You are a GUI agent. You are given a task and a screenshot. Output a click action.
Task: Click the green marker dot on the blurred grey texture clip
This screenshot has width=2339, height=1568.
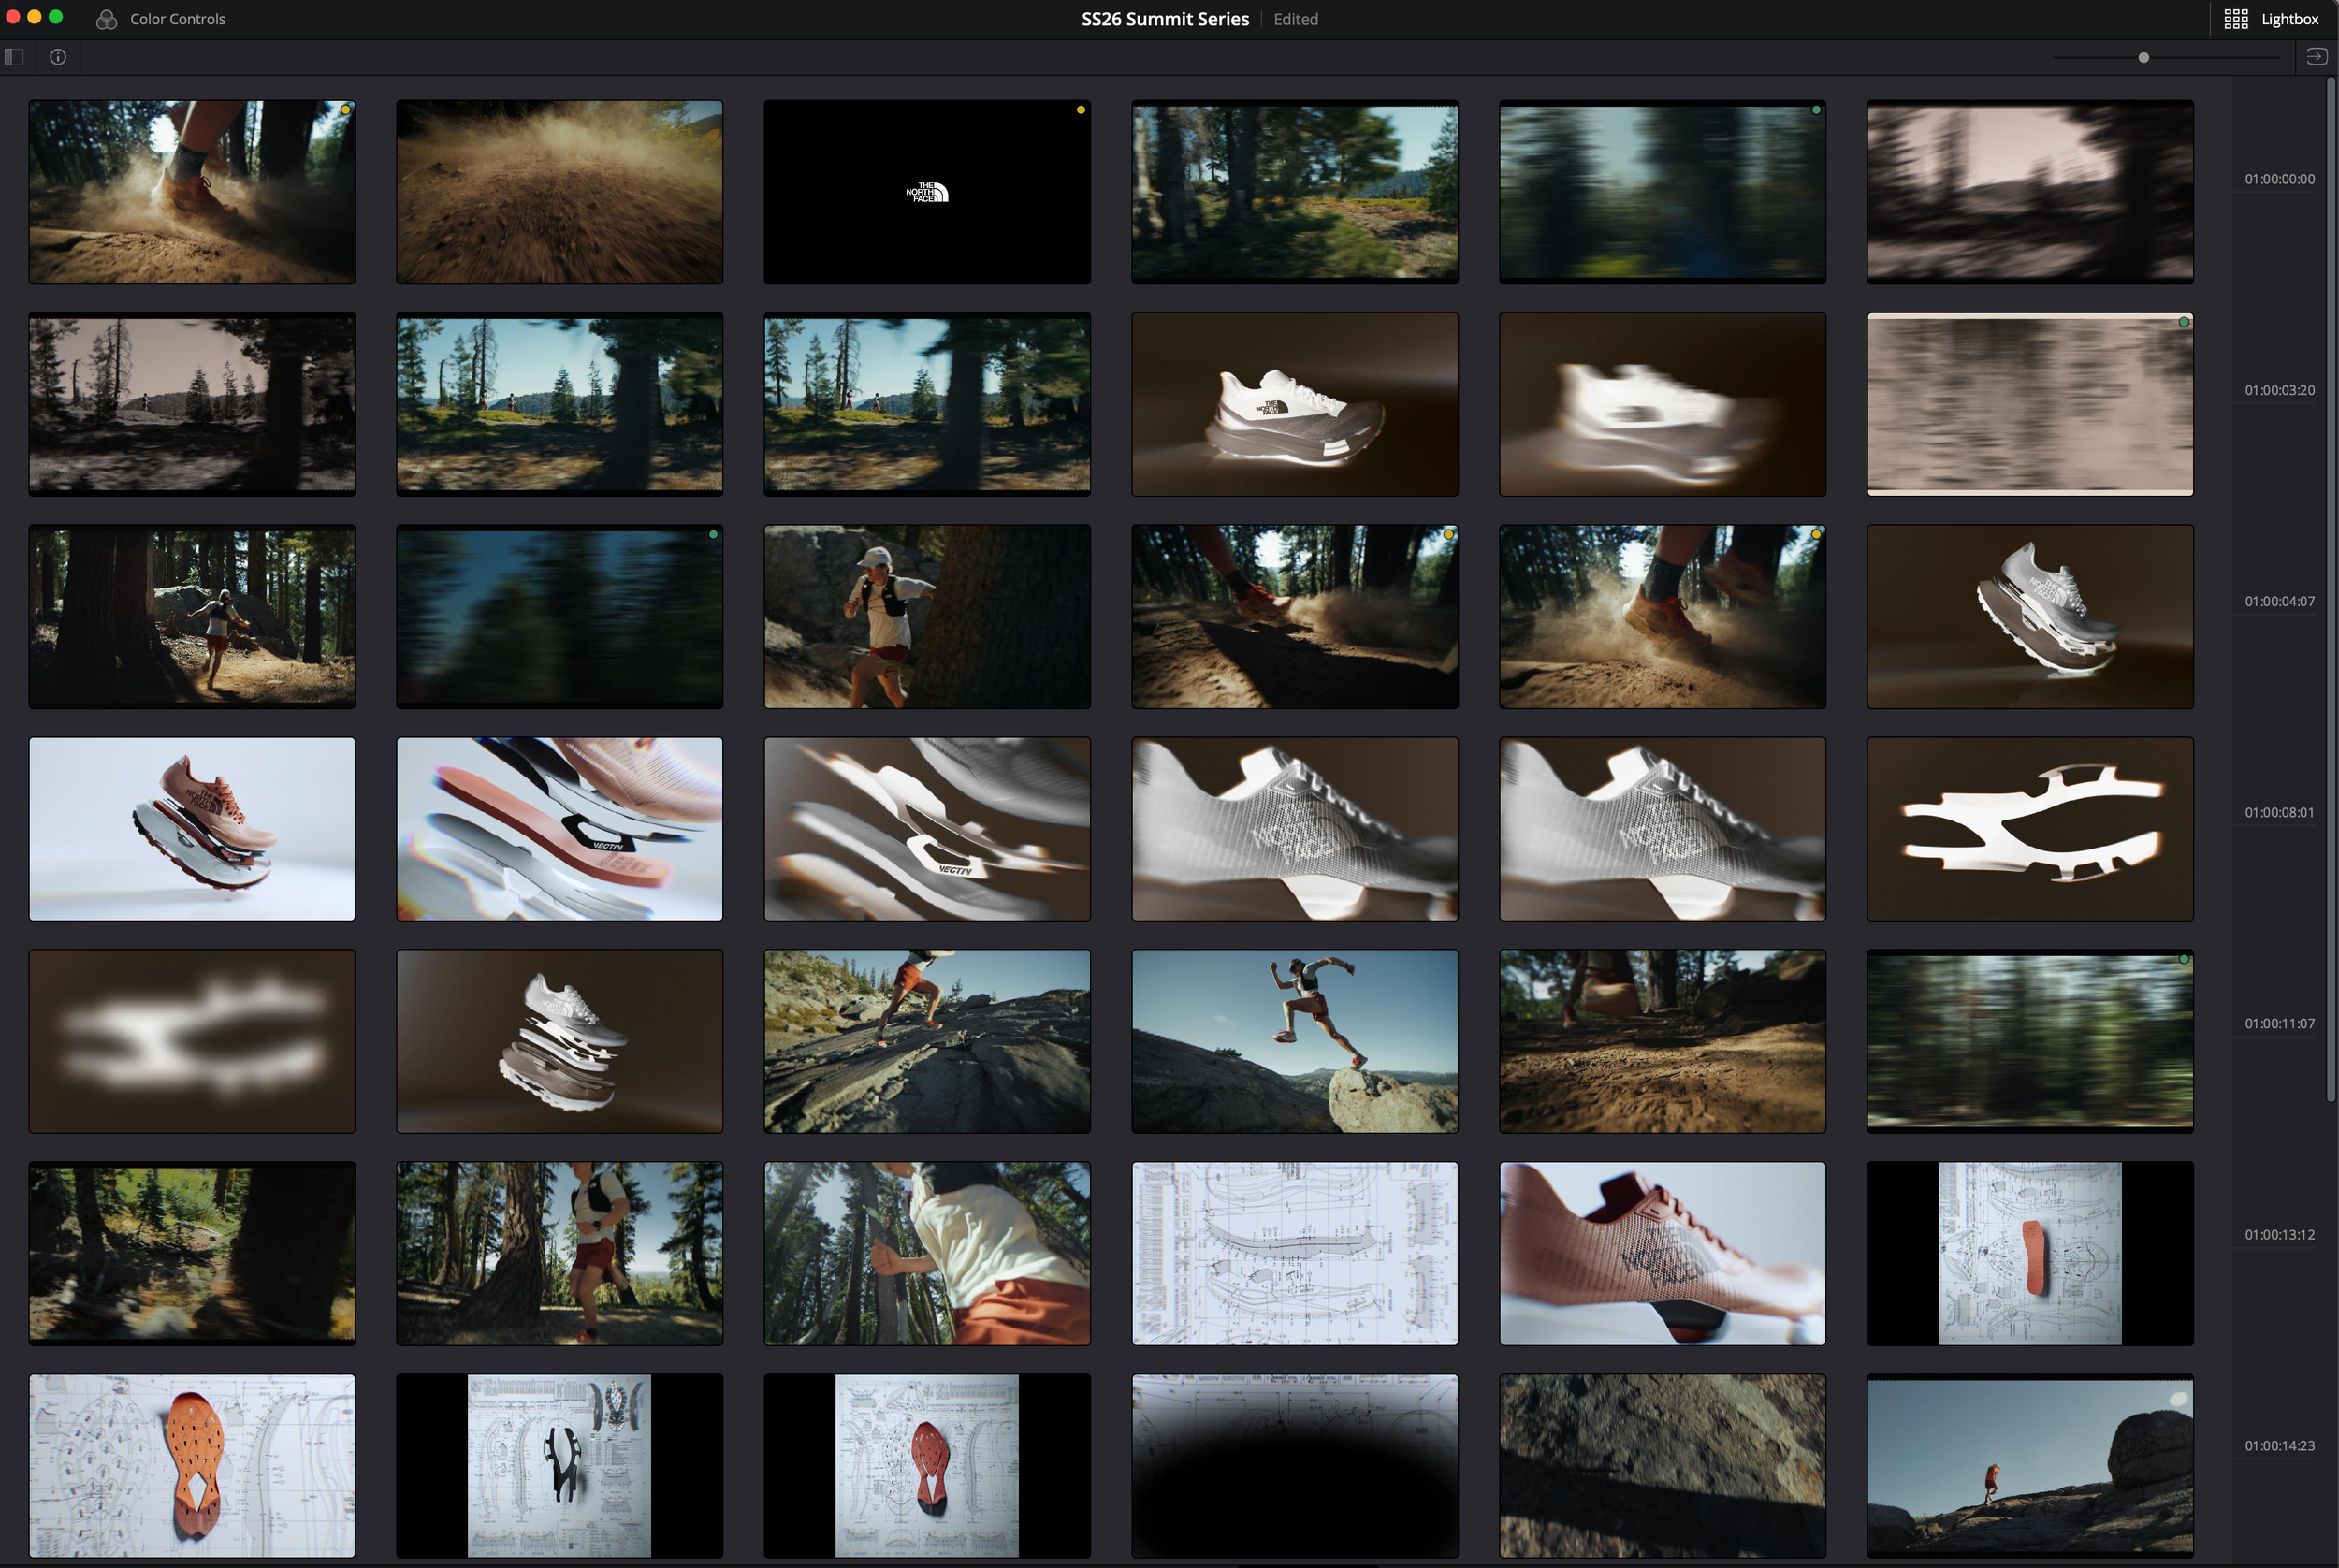coord(2183,322)
